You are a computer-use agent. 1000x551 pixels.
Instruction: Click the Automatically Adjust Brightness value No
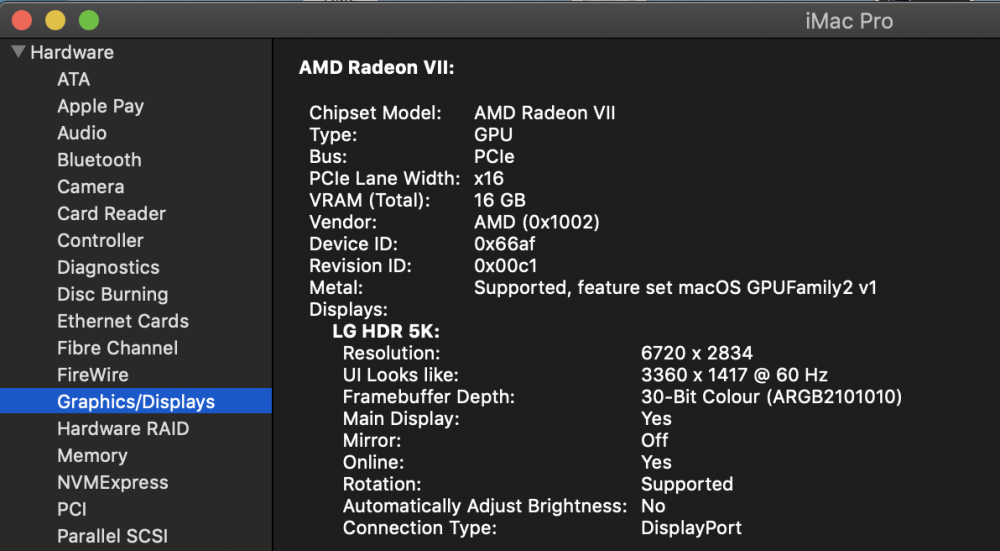653,506
